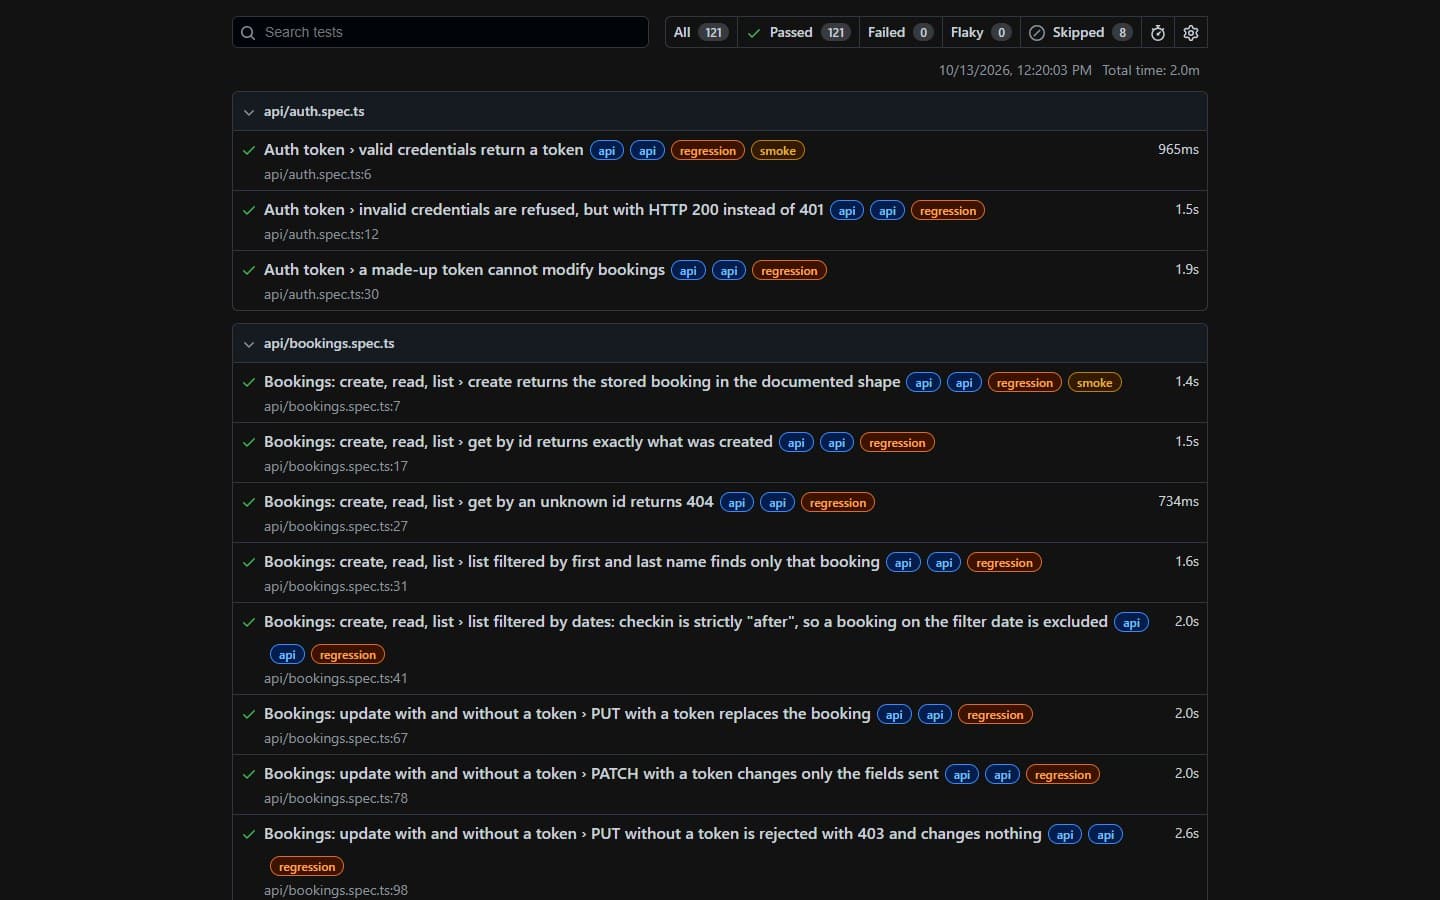
Task: Click file path api/bookings.spec.ts:98
Action: (336, 890)
